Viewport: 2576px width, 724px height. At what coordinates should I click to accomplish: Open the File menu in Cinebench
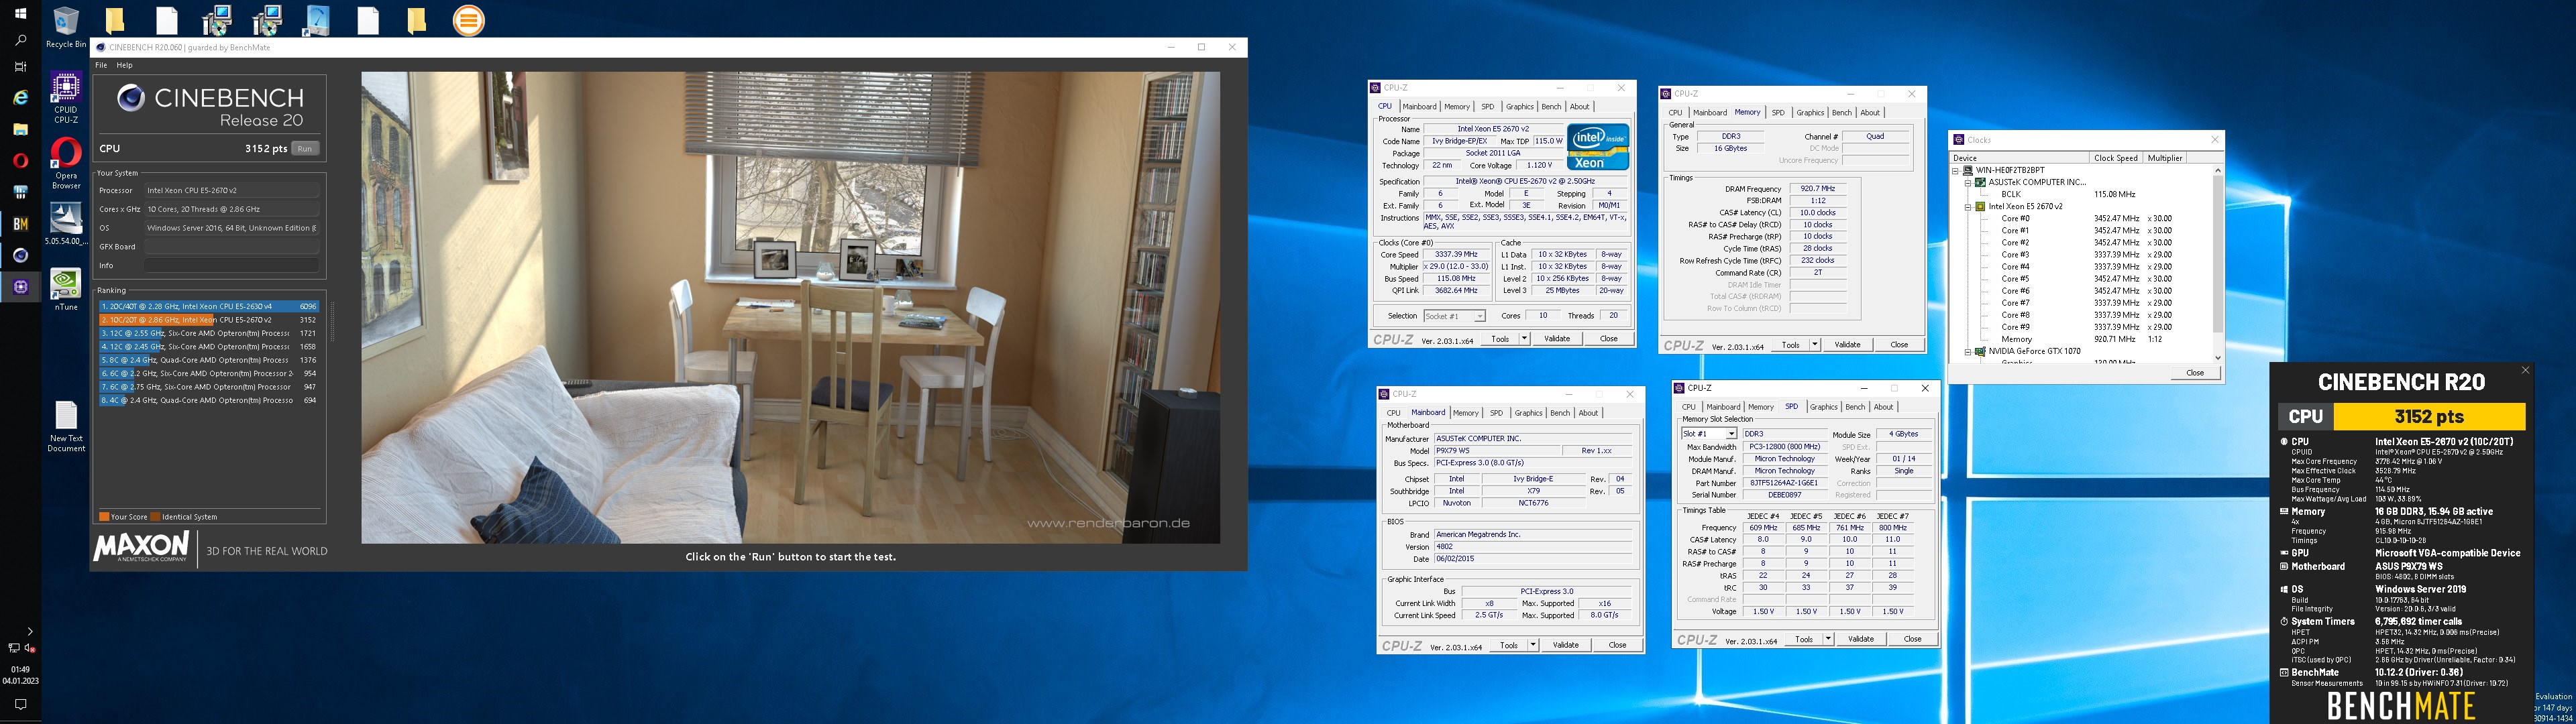(101, 65)
